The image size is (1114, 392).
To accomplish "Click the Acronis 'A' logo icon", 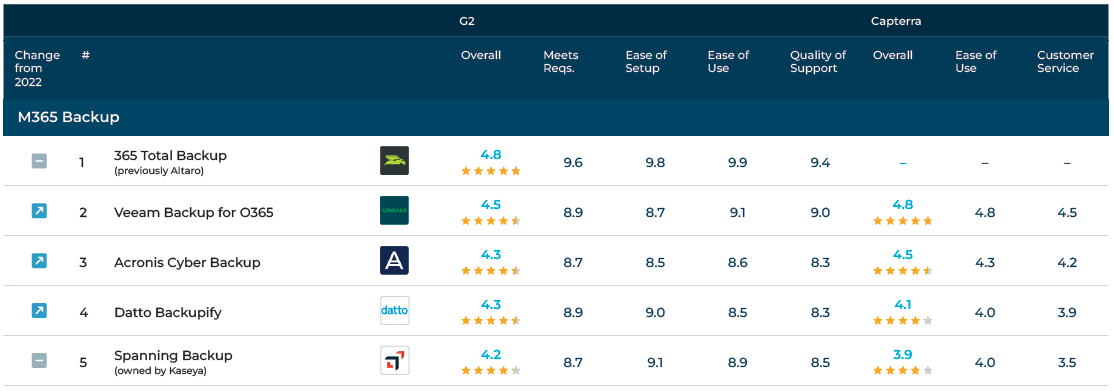I will click(394, 261).
